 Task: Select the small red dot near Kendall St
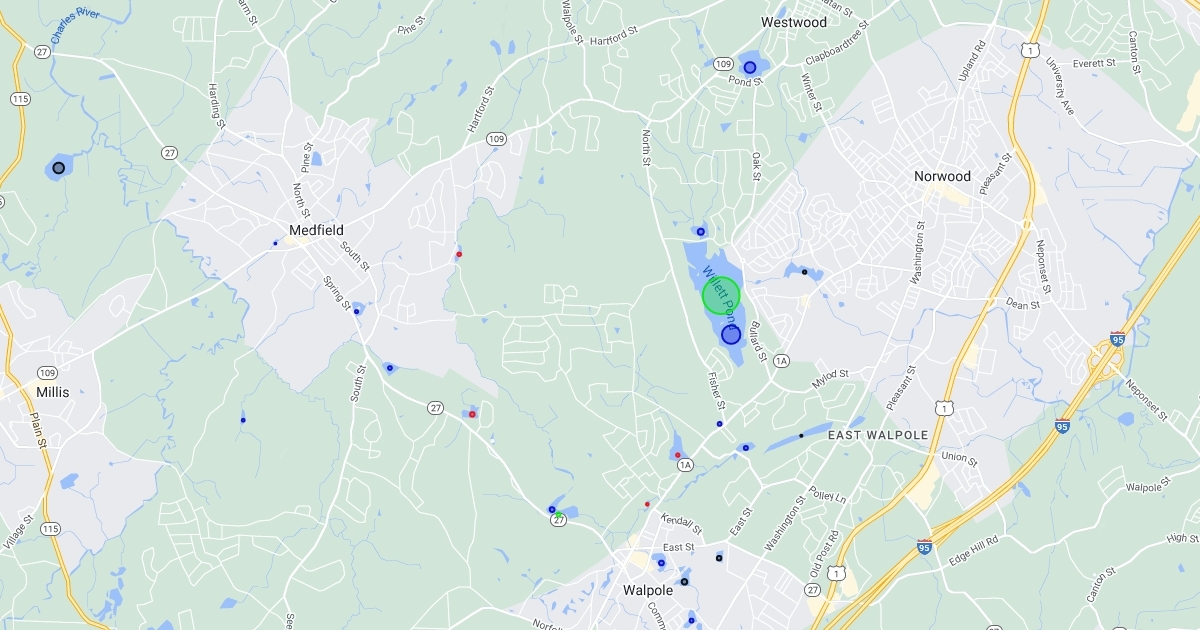pos(647,504)
